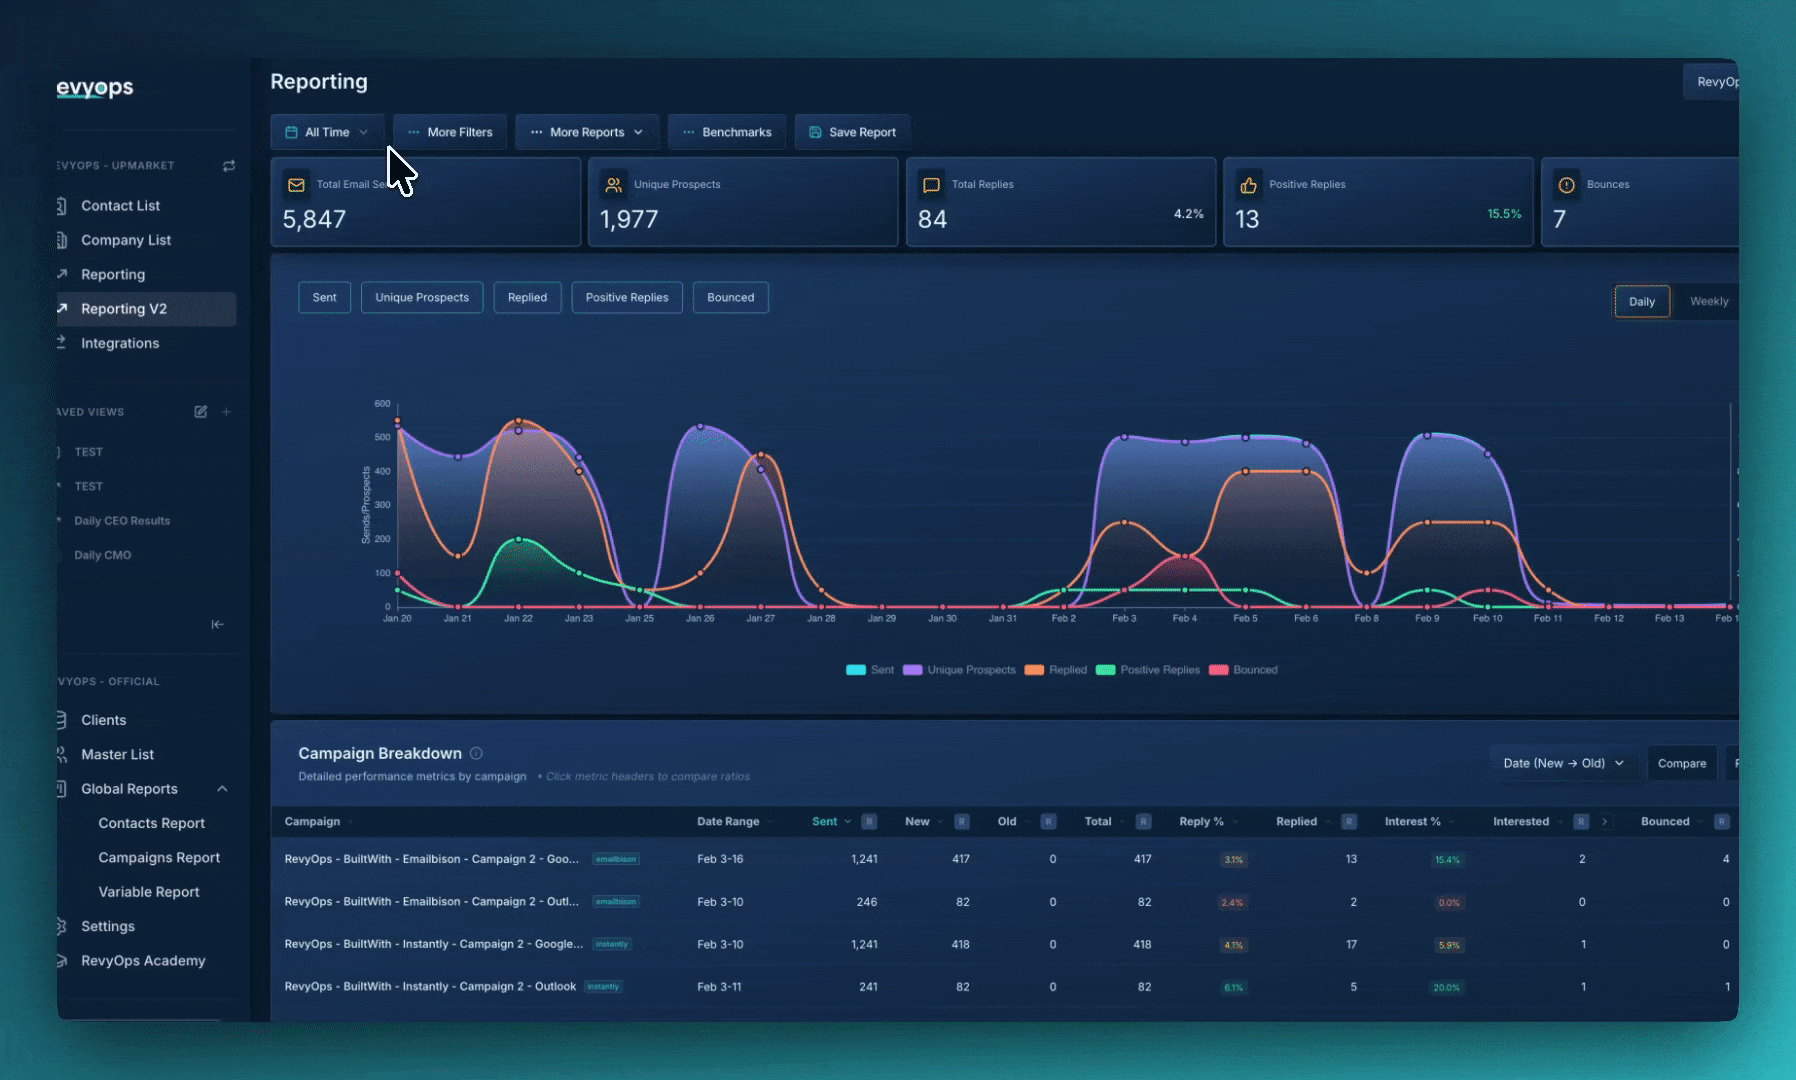Click the Company List sidebar icon

pyautogui.click(x=62, y=240)
